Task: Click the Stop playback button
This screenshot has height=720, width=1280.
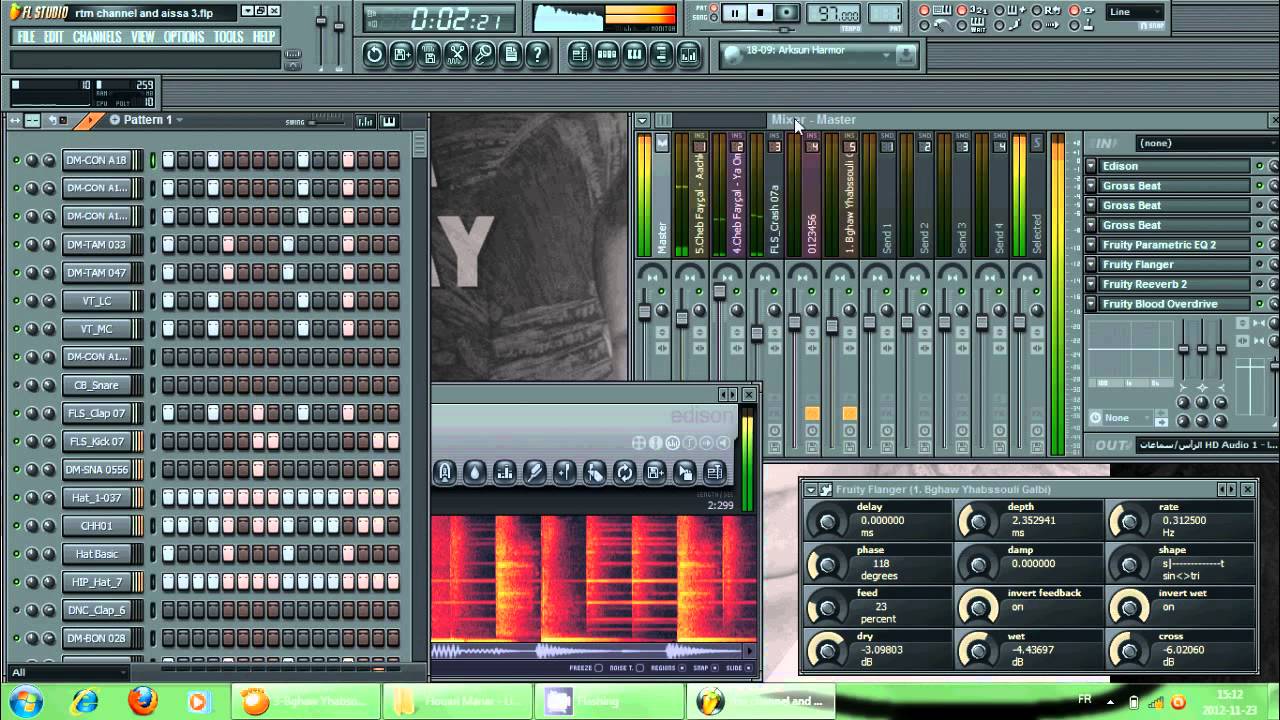Action: 760,13
